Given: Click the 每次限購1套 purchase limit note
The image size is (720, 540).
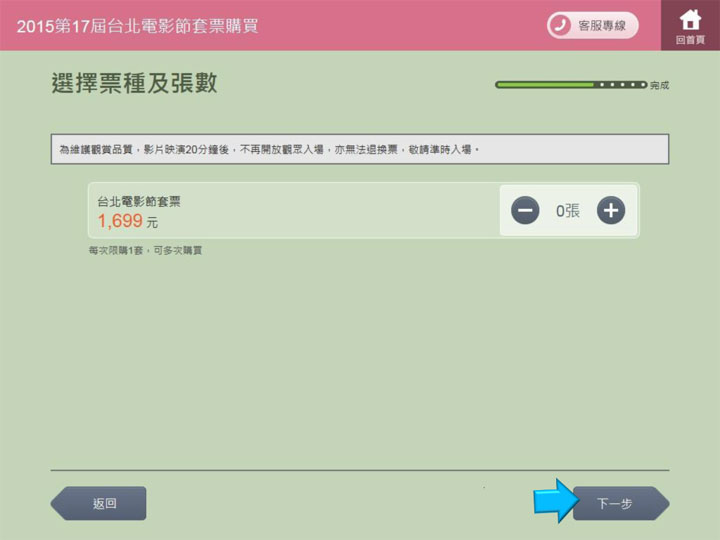Looking at the screenshot, I should coord(145,250).
